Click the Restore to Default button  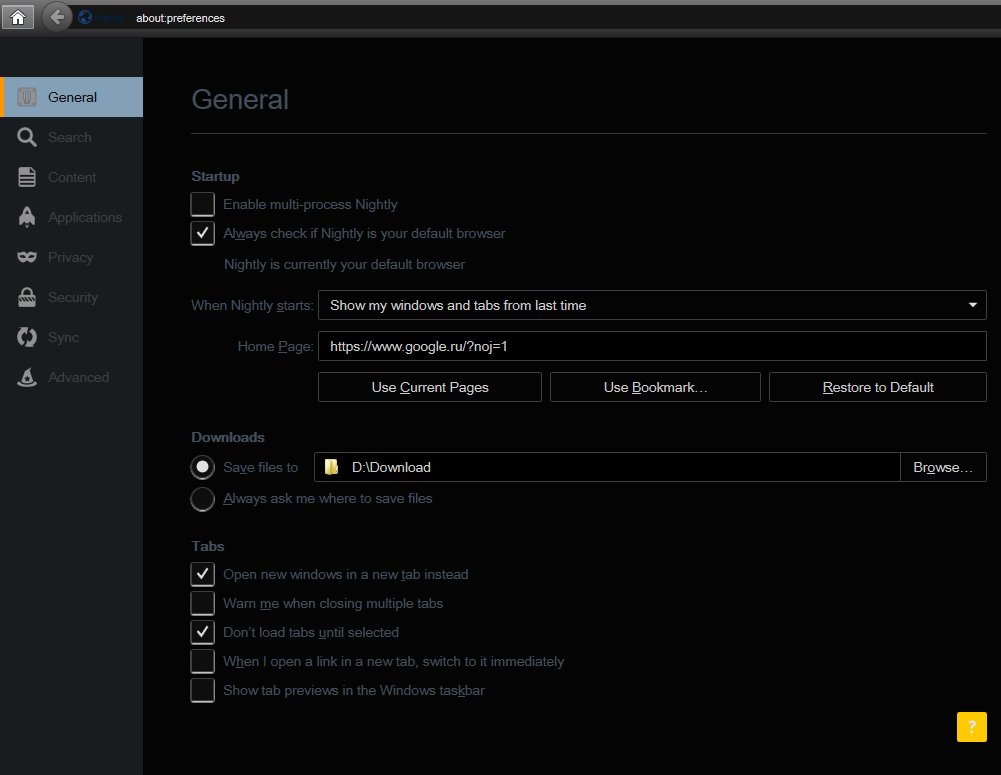coord(878,388)
